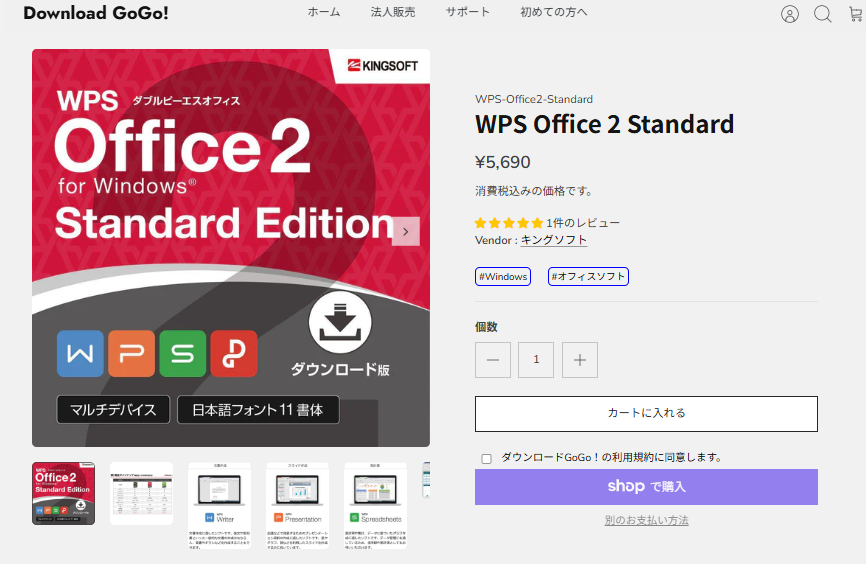866x564 pixels.
Task: Open the shopping cart icon
Action: (x=855, y=14)
